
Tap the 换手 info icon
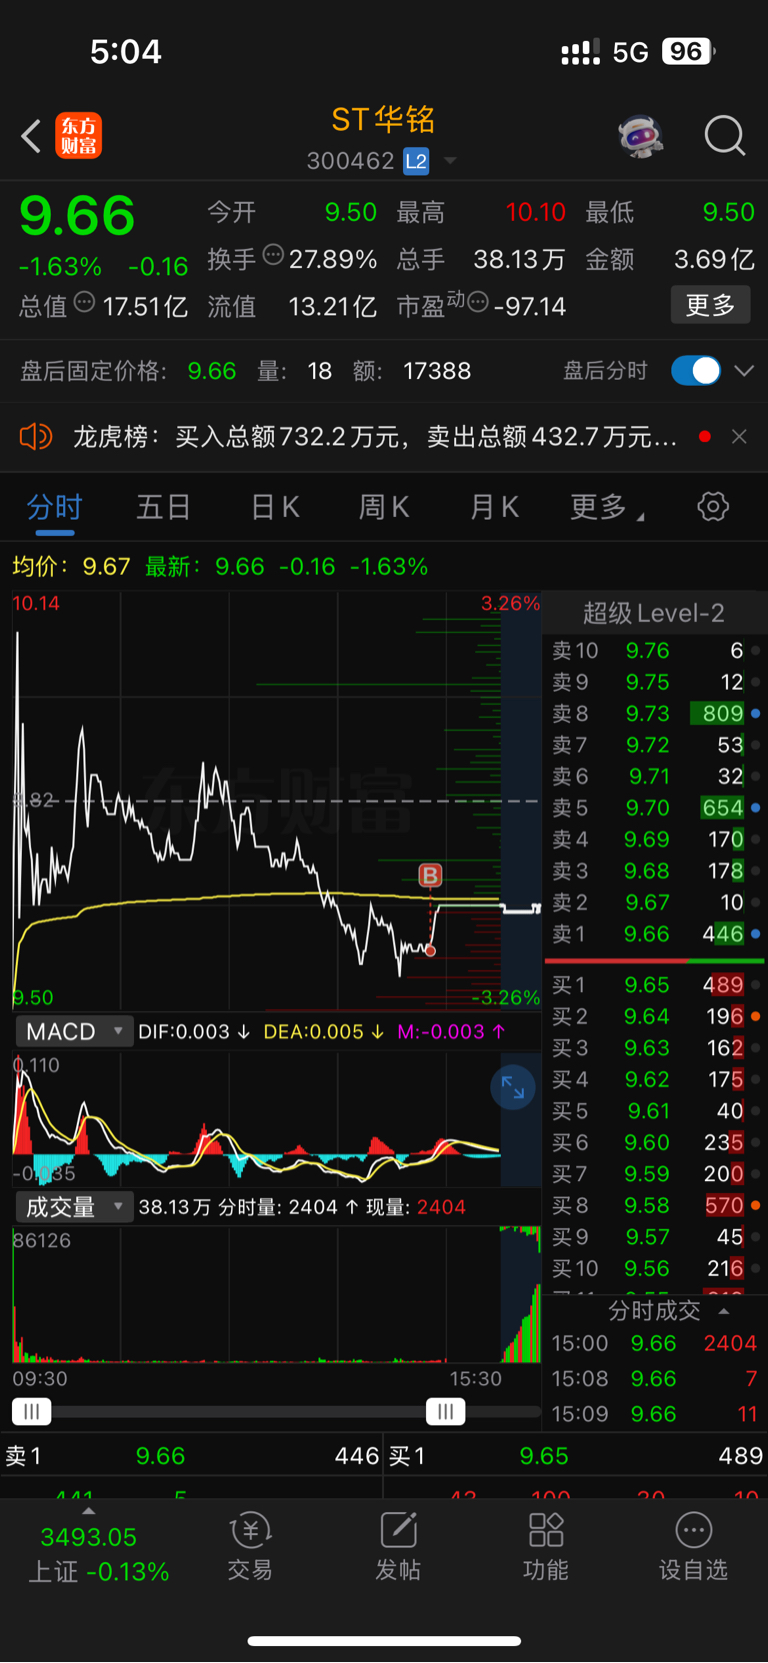click(273, 257)
